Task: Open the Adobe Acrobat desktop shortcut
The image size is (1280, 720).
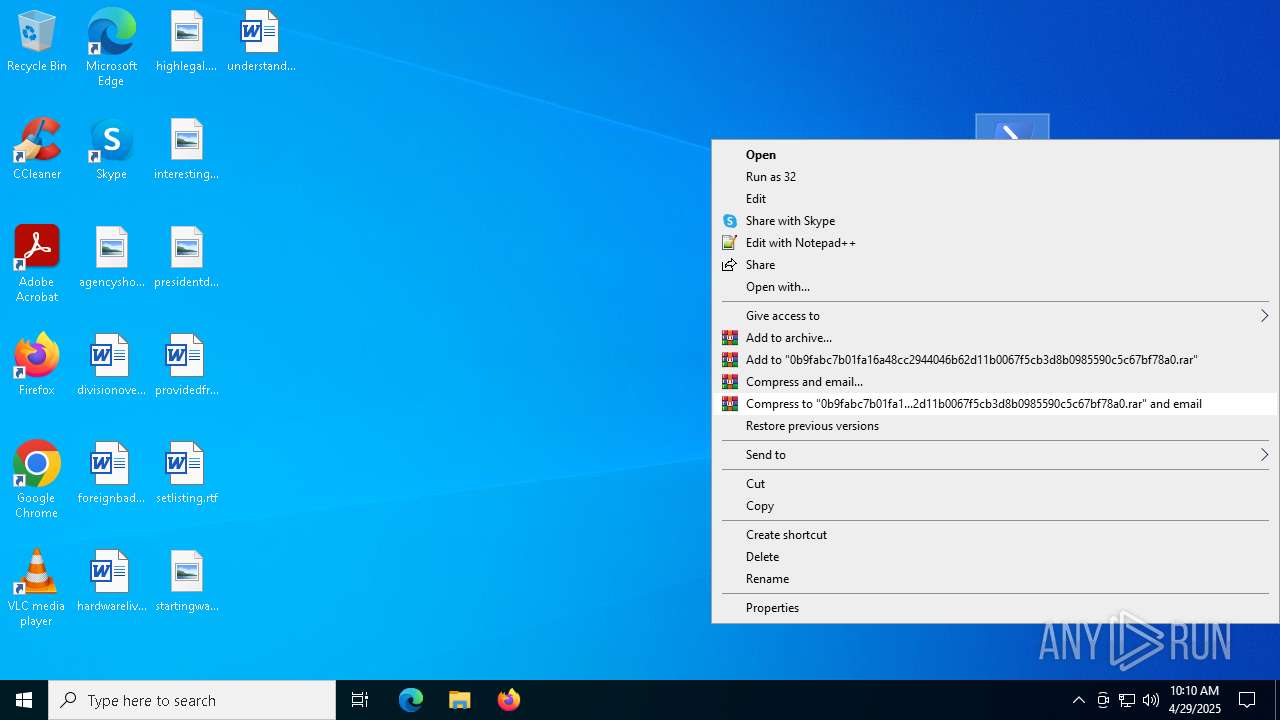Action: 37,264
